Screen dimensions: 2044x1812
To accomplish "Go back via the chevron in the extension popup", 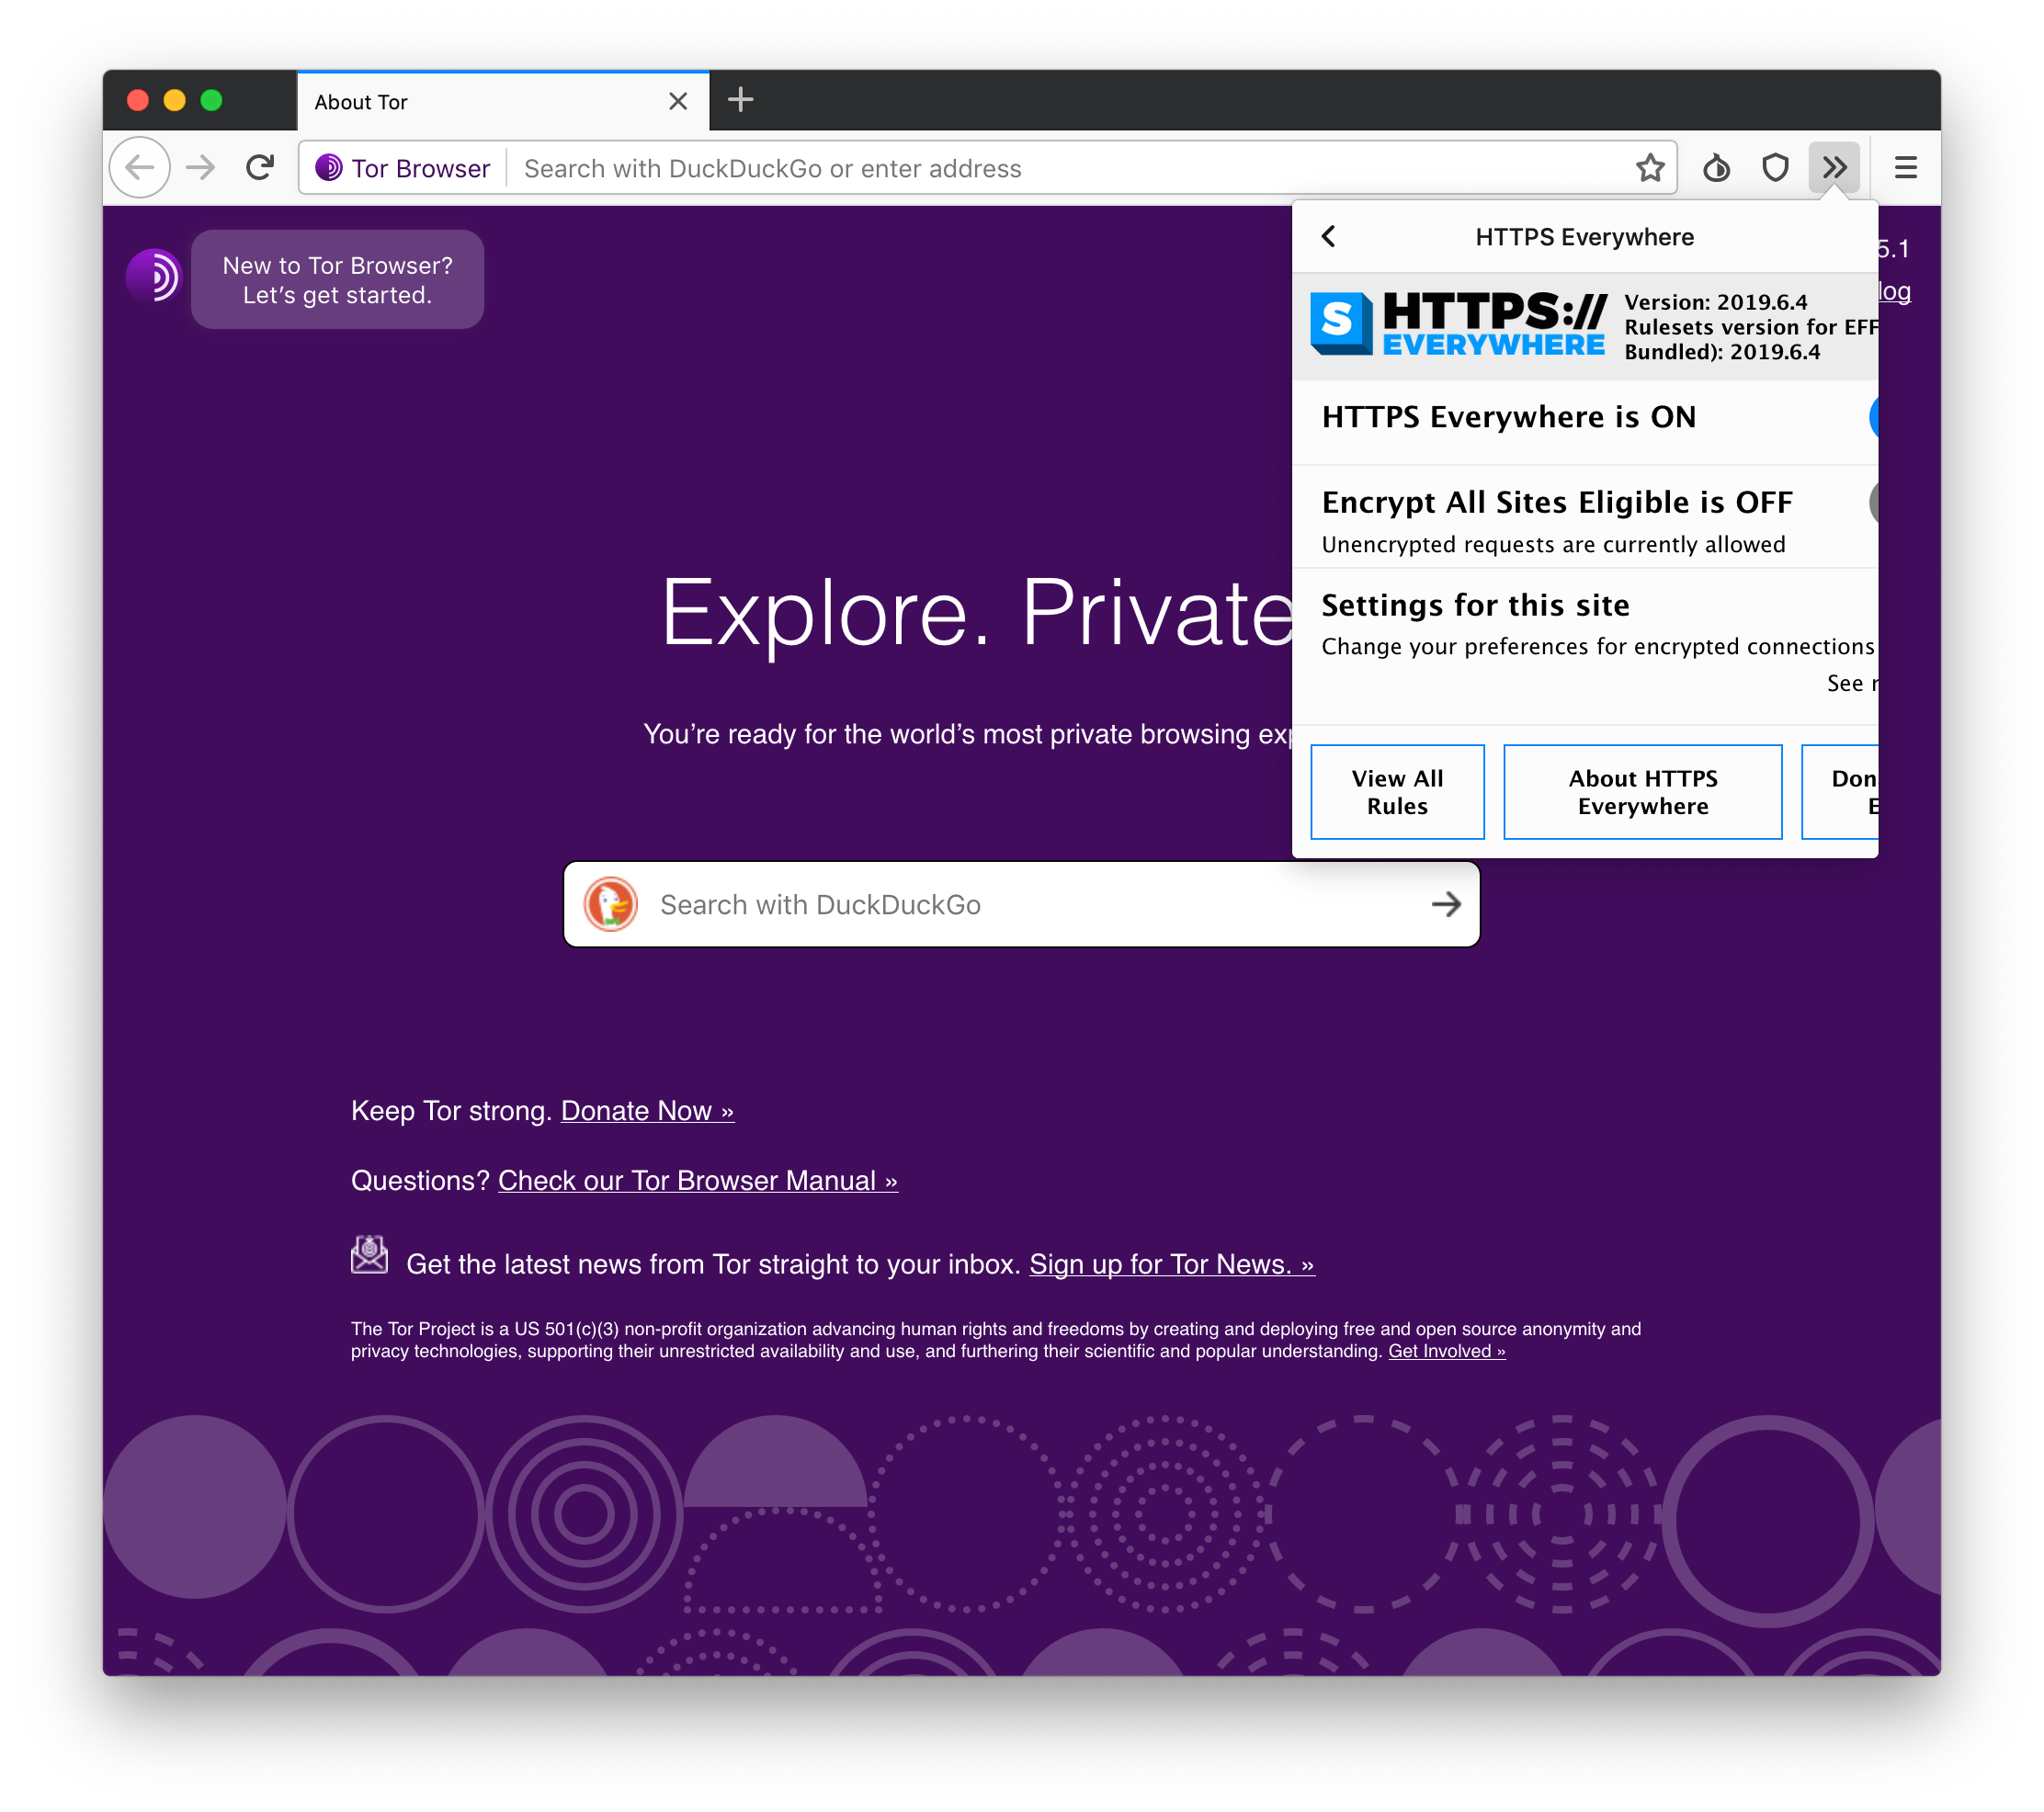I will point(1329,237).
